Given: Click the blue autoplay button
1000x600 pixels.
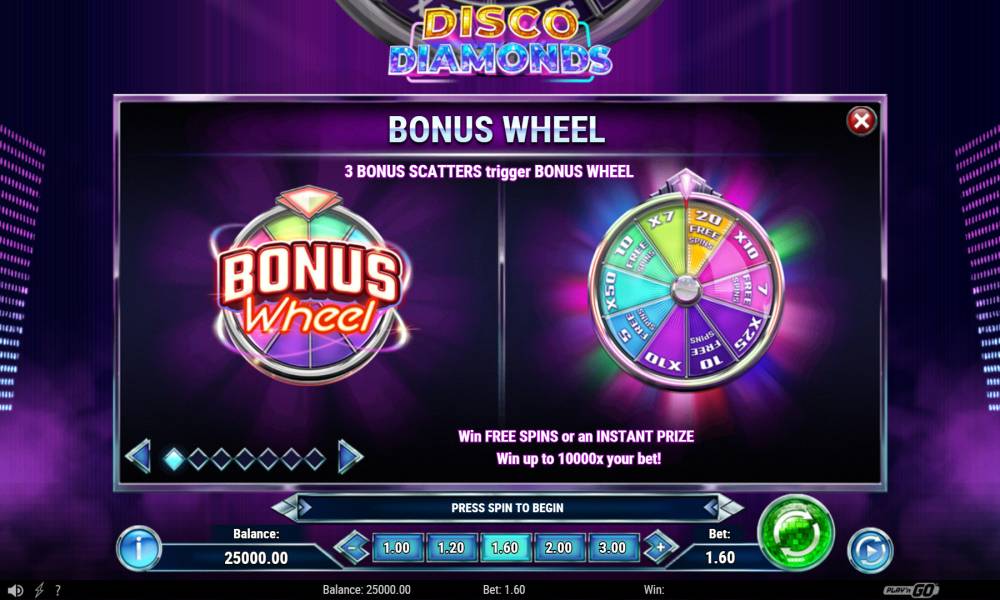Looking at the screenshot, I should point(870,550).
